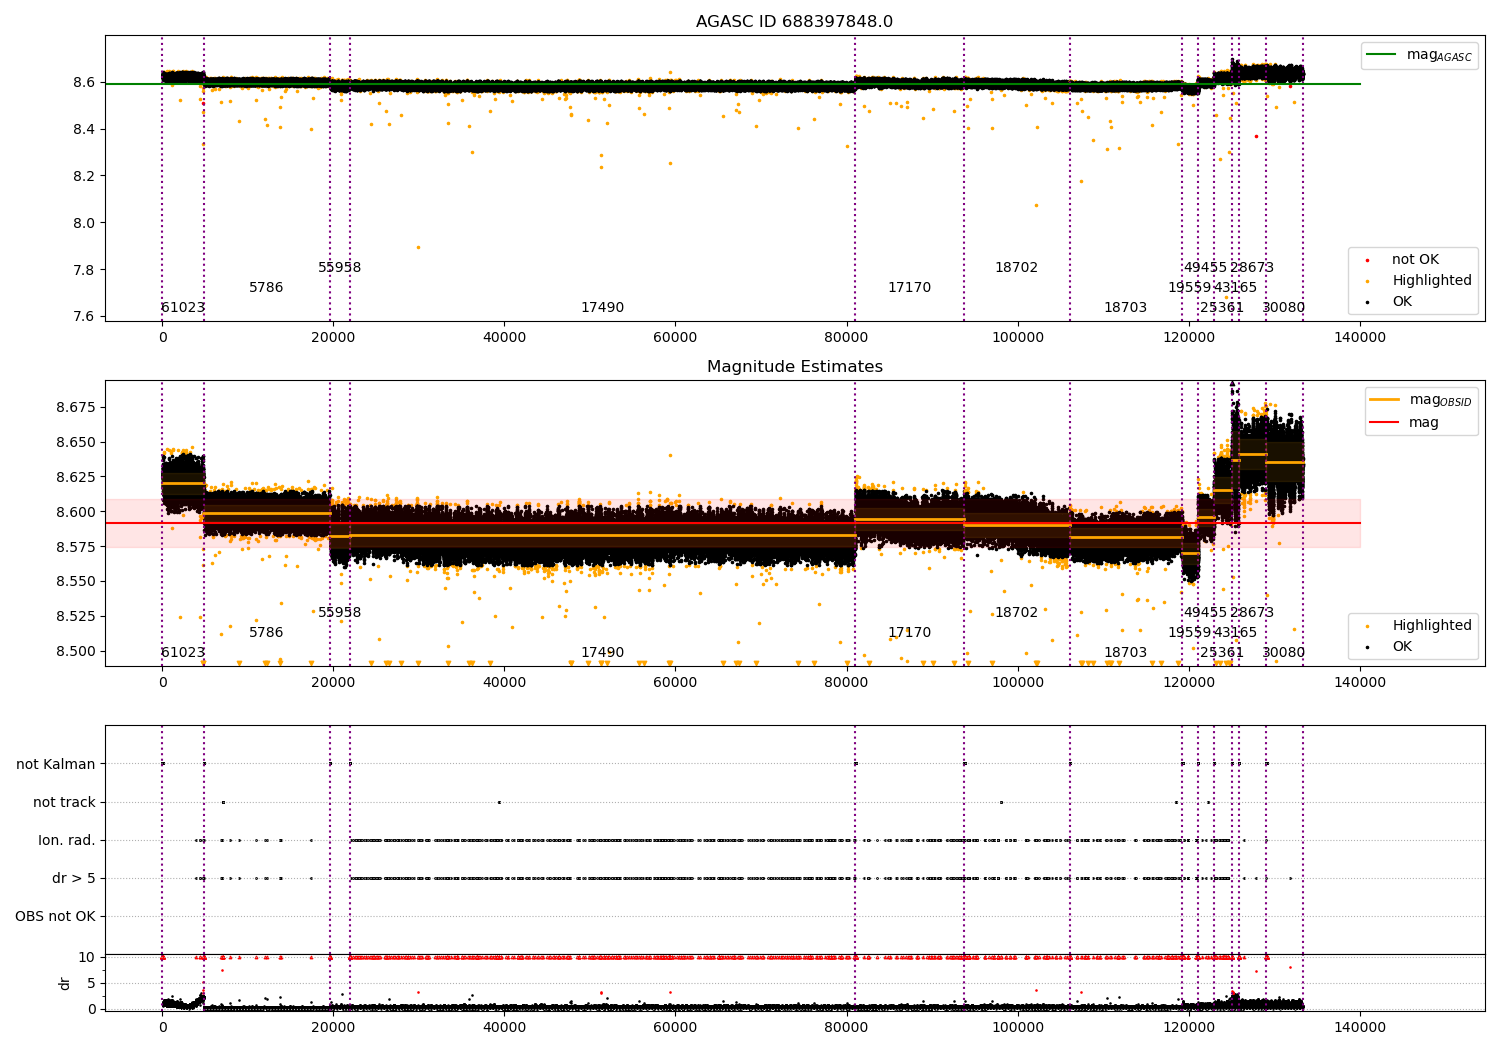This screenshot has width=1500, height=1050.
Task: Click x-axis tick 120000 under the bottom plot
Action: coord(1189,1028)
